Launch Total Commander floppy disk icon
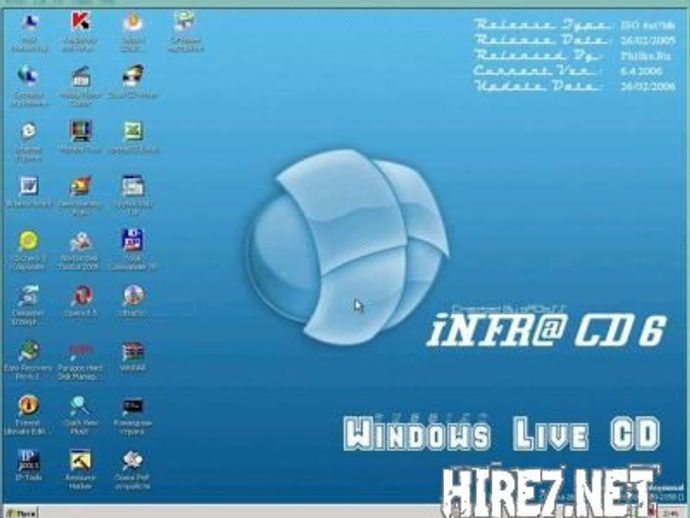Viewport: 690px width, 518px height. coord(133,240)
